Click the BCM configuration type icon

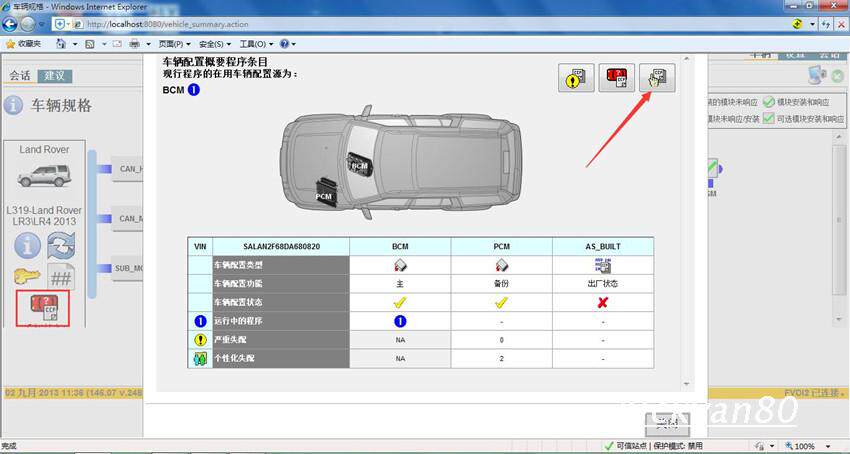point(400,265)
